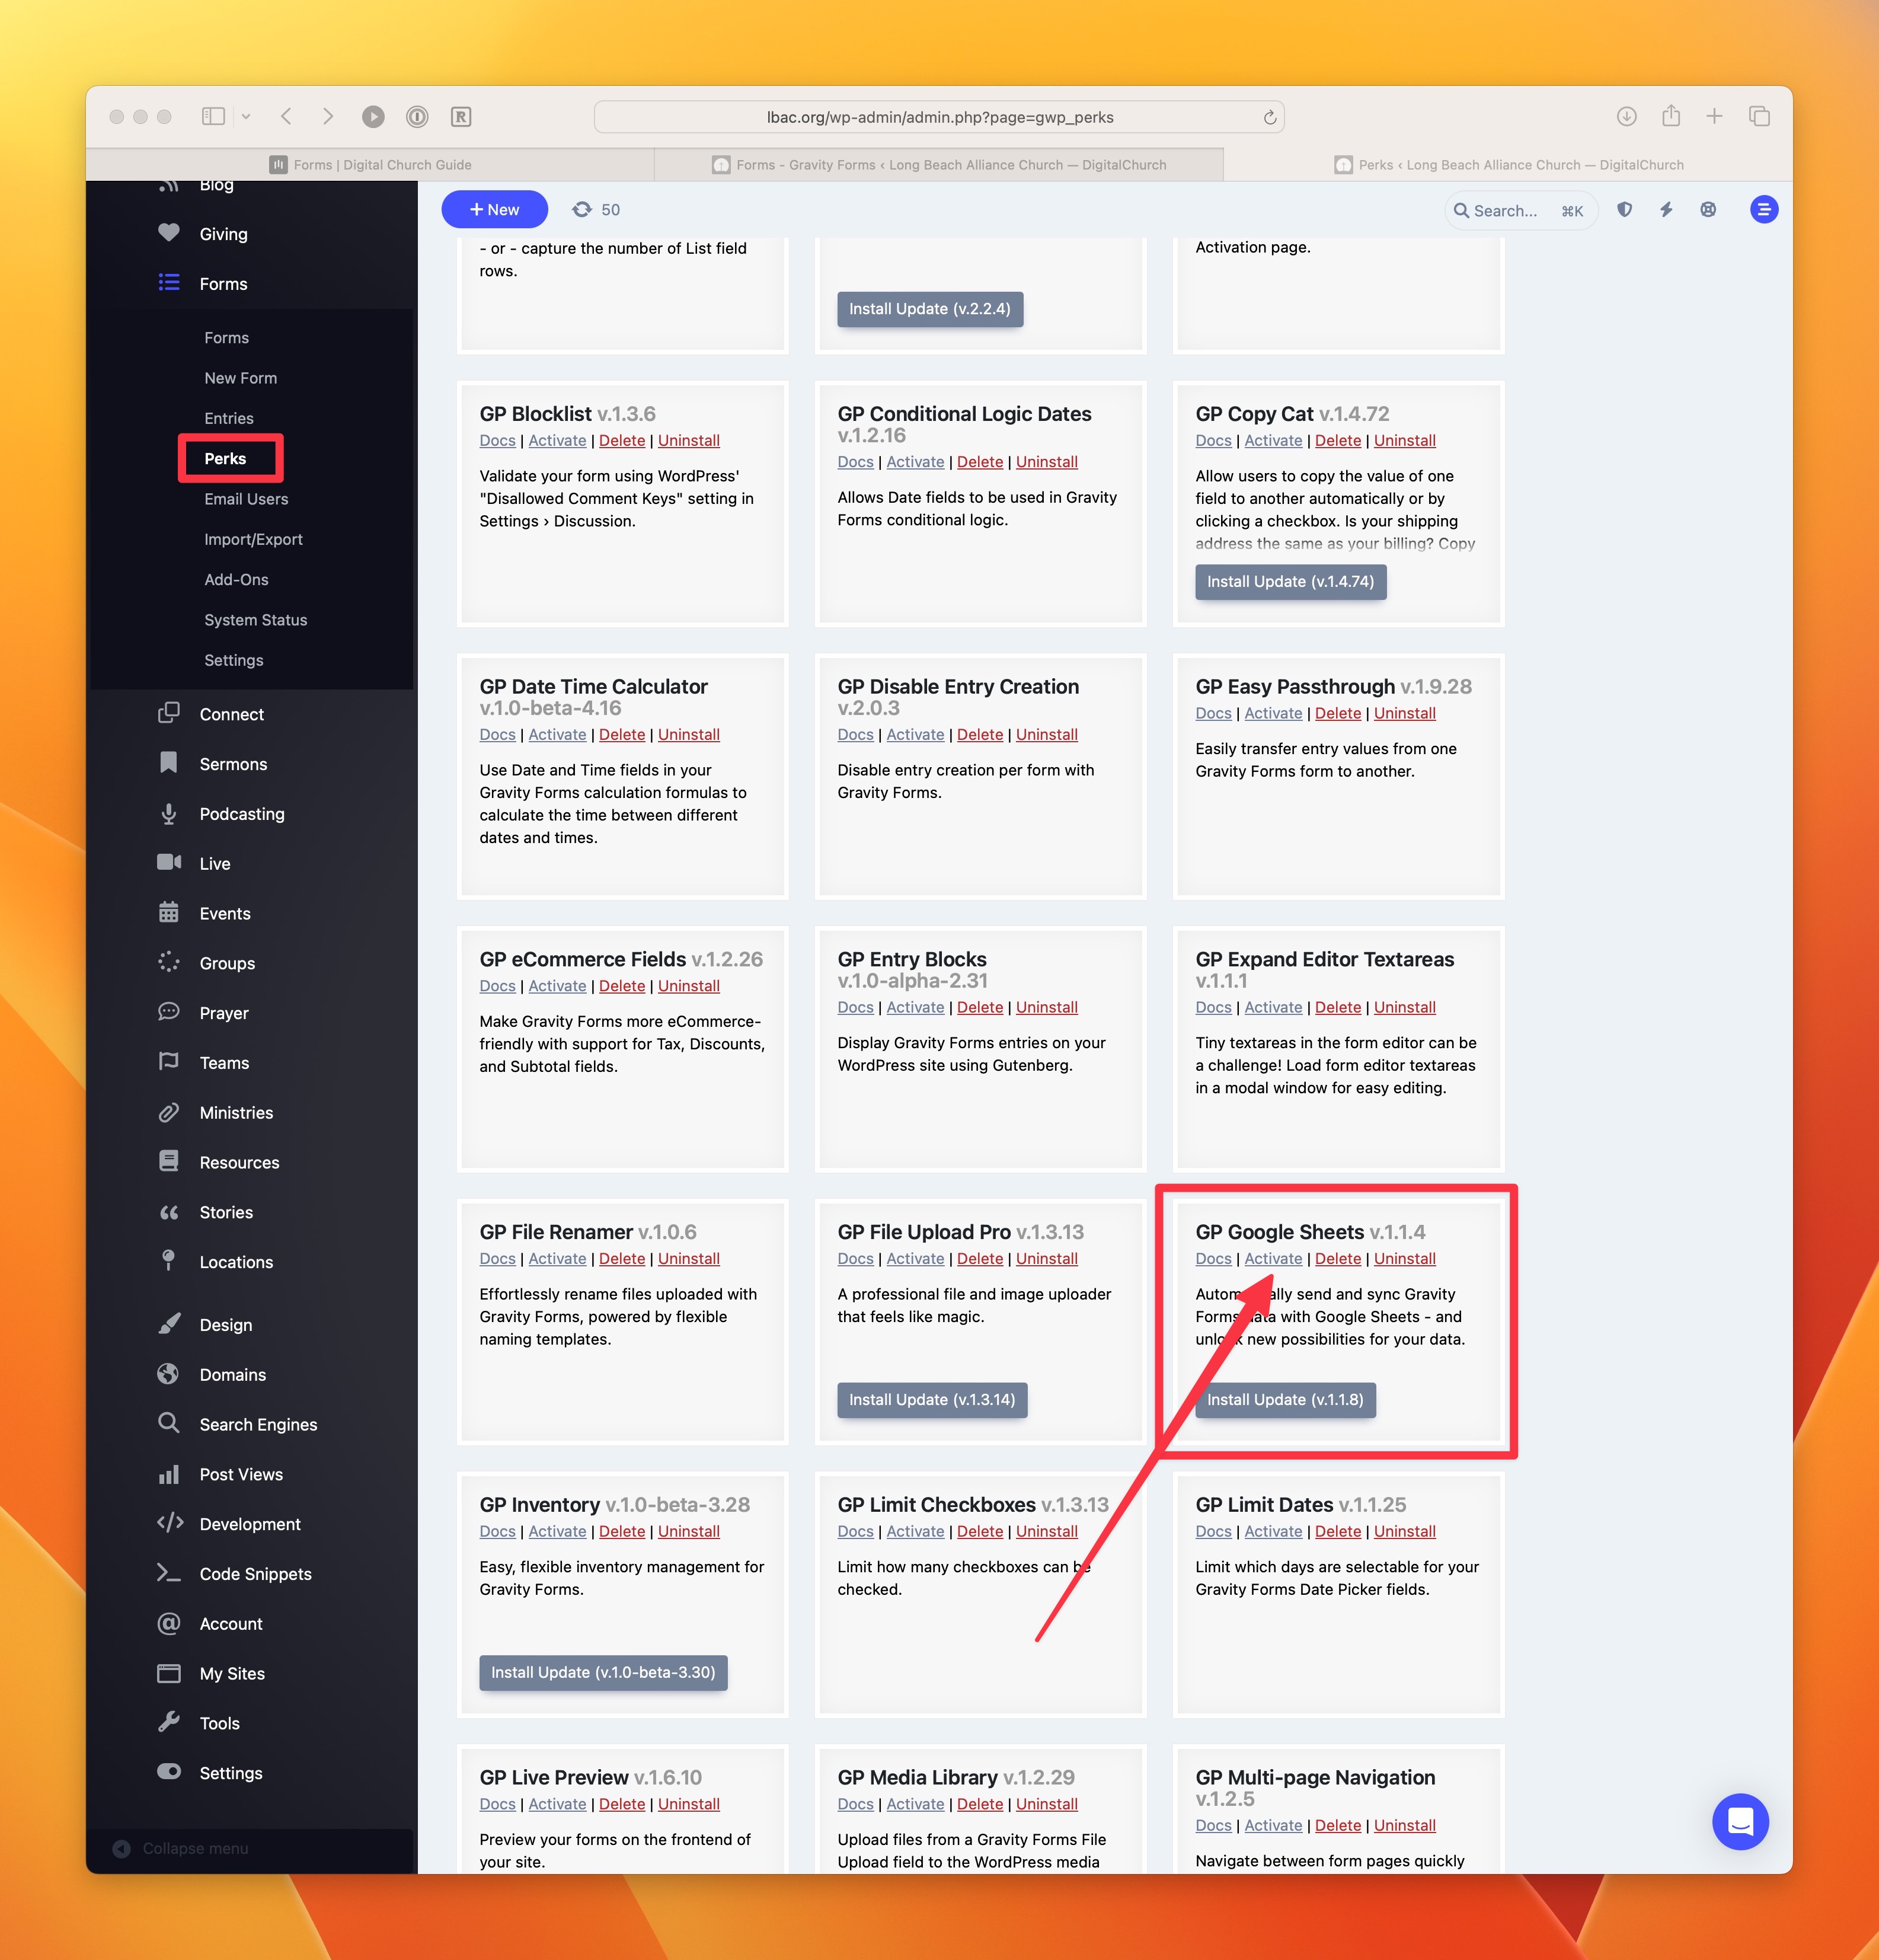Open the sidebar dropdown chevron in Safari toolbar

246,116
